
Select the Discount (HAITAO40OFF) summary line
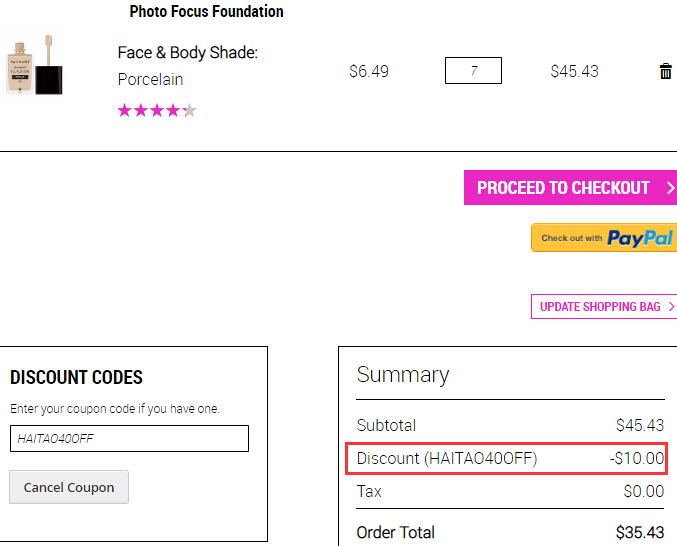pyautogui.click(x=506, y=458)
